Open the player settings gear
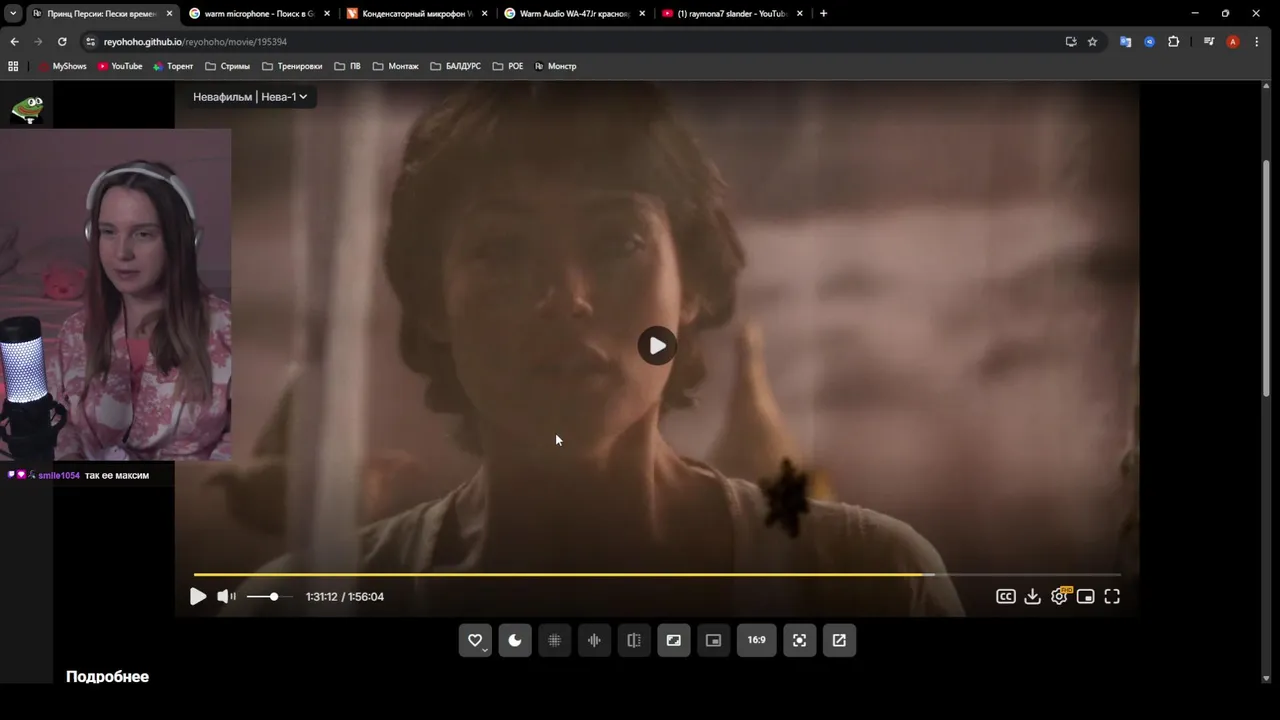 [1059, 597]
